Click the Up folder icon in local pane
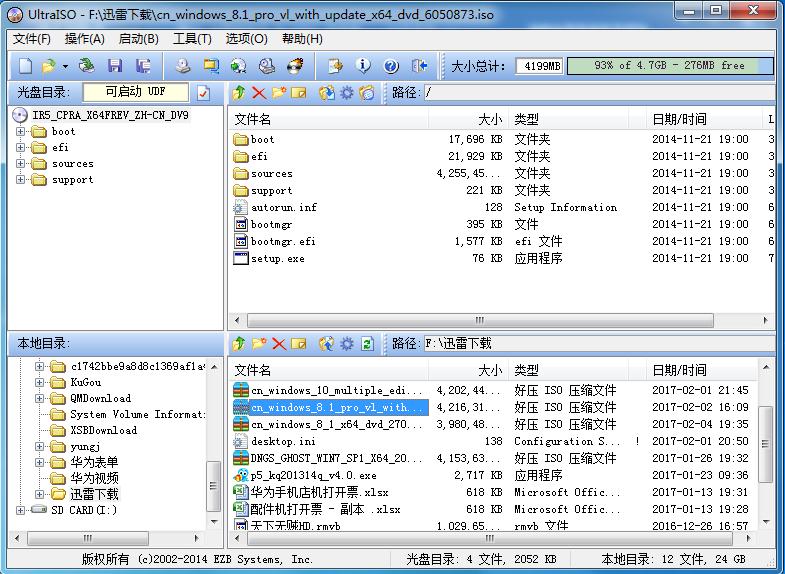The height and width of the screenshot is (574, 785). point(239,343)
